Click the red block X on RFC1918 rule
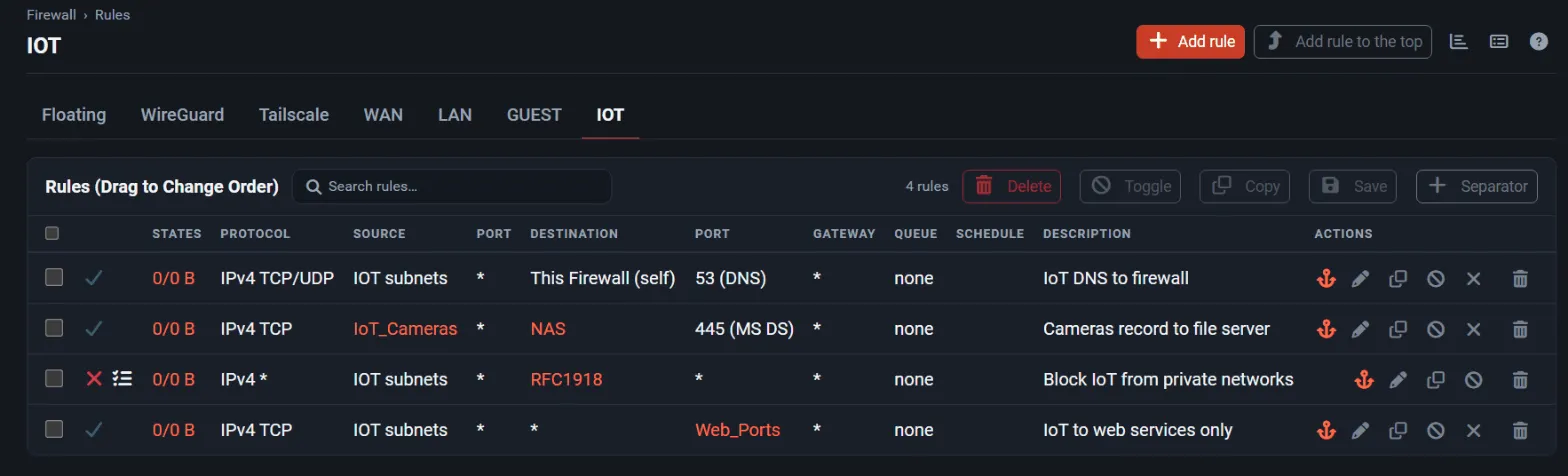 (94, 379)
